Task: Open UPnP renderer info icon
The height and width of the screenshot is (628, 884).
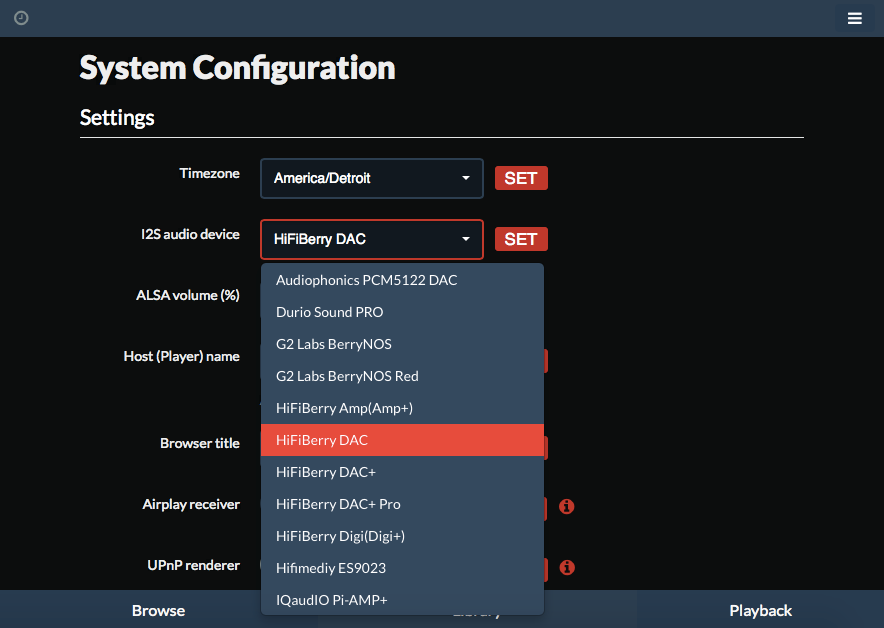Action: [567, 567]
